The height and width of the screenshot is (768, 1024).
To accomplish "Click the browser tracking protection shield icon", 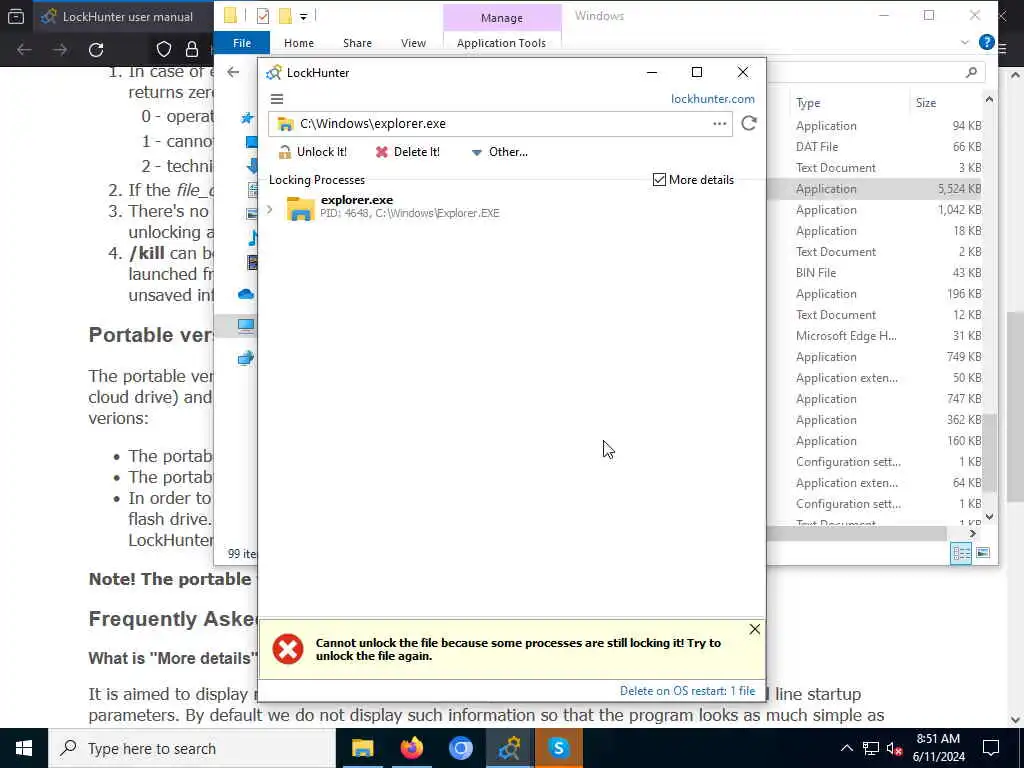I will (164, 50).
